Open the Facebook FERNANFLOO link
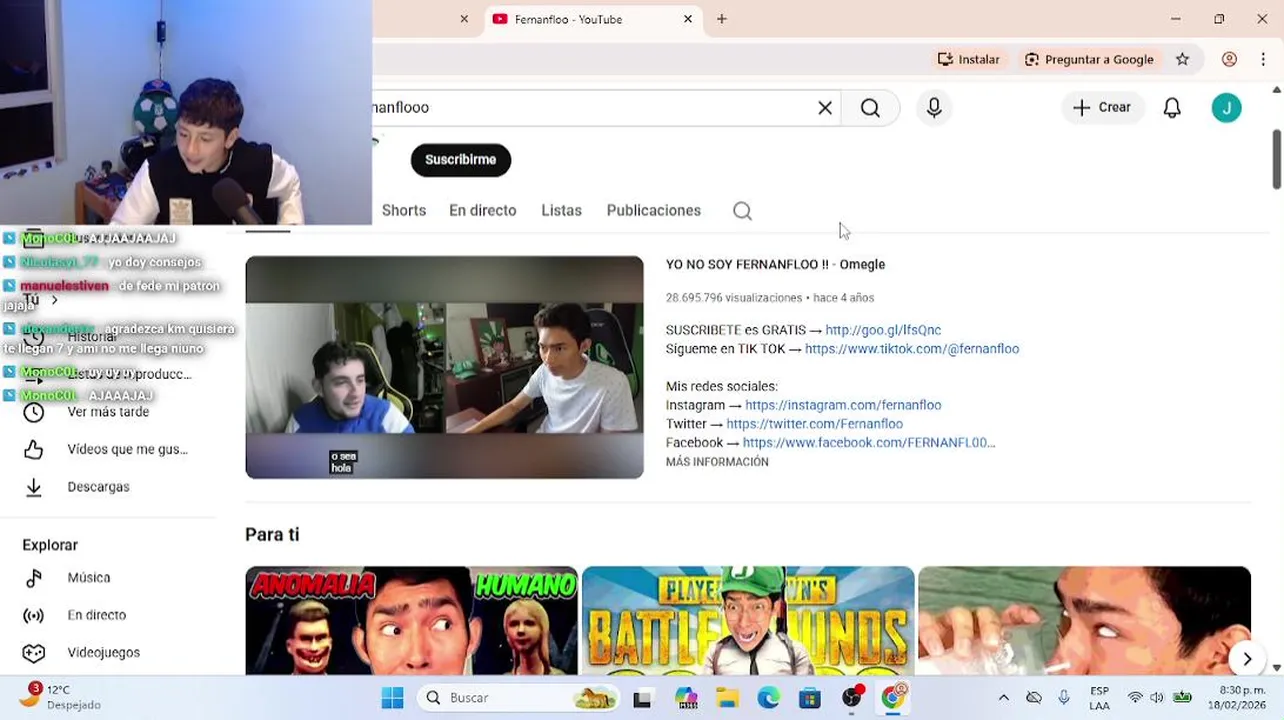This screenshot has width=1284, height=720. 869,443
